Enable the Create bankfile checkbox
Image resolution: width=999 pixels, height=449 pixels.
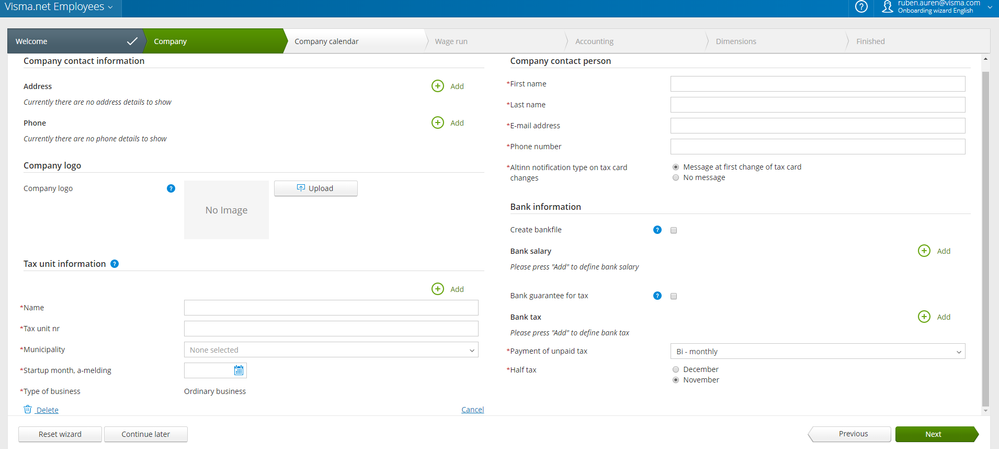click(674, 230)
